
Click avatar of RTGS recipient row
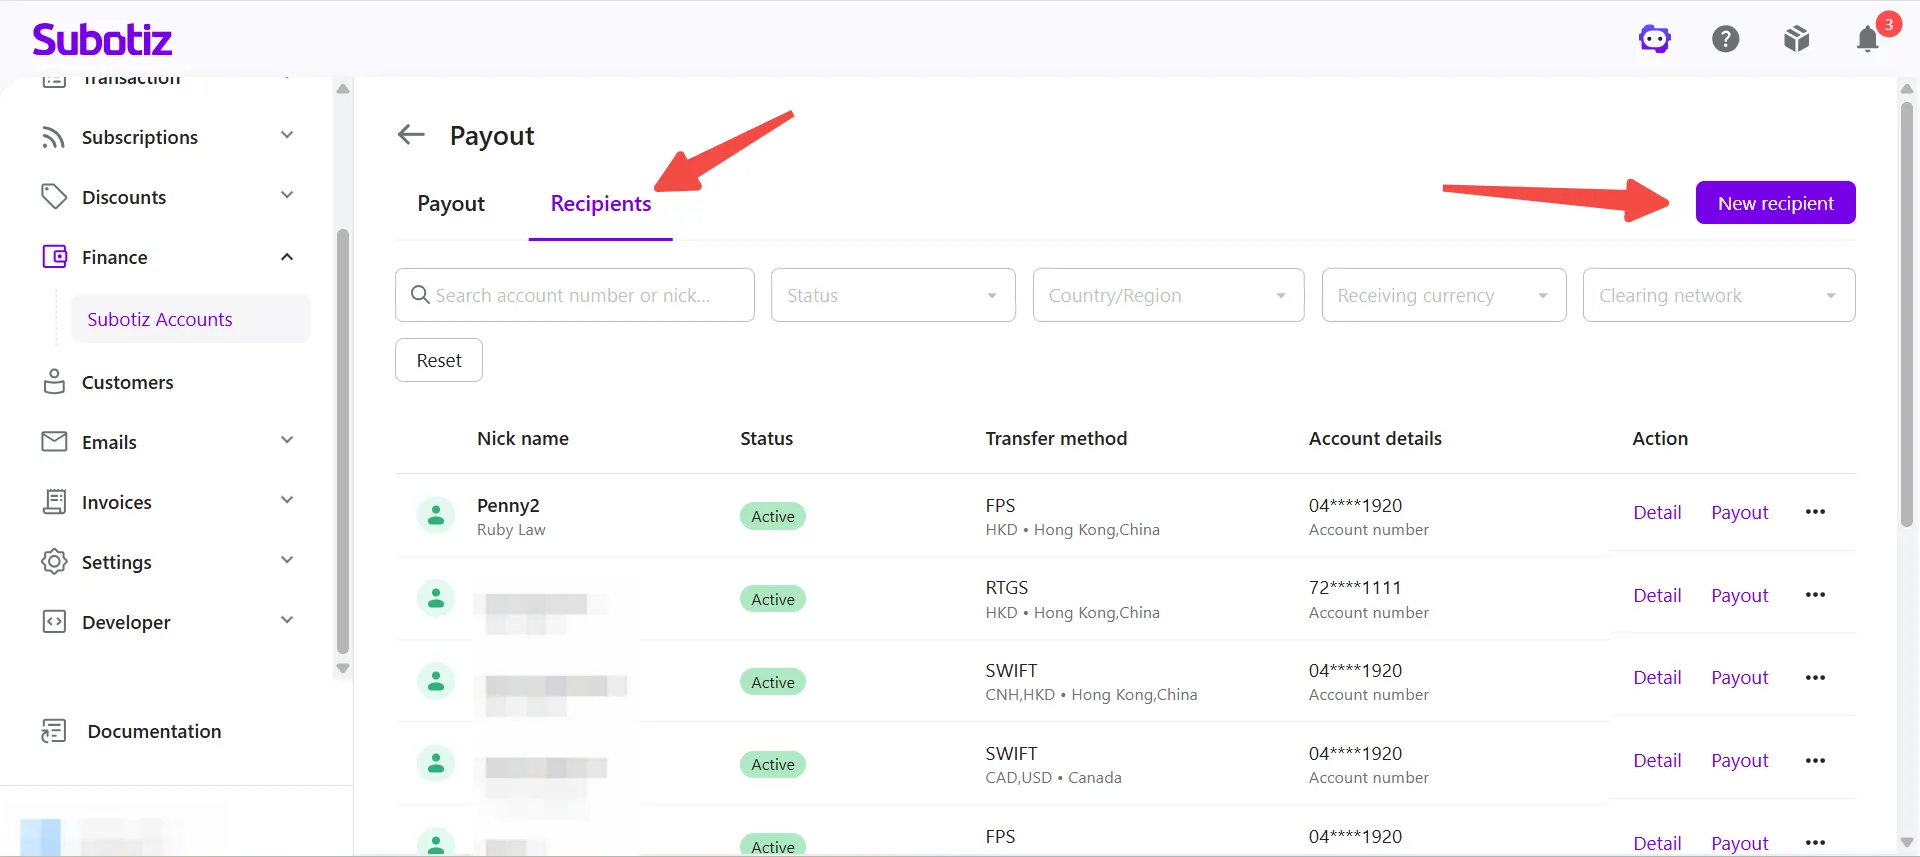(436, 598)
